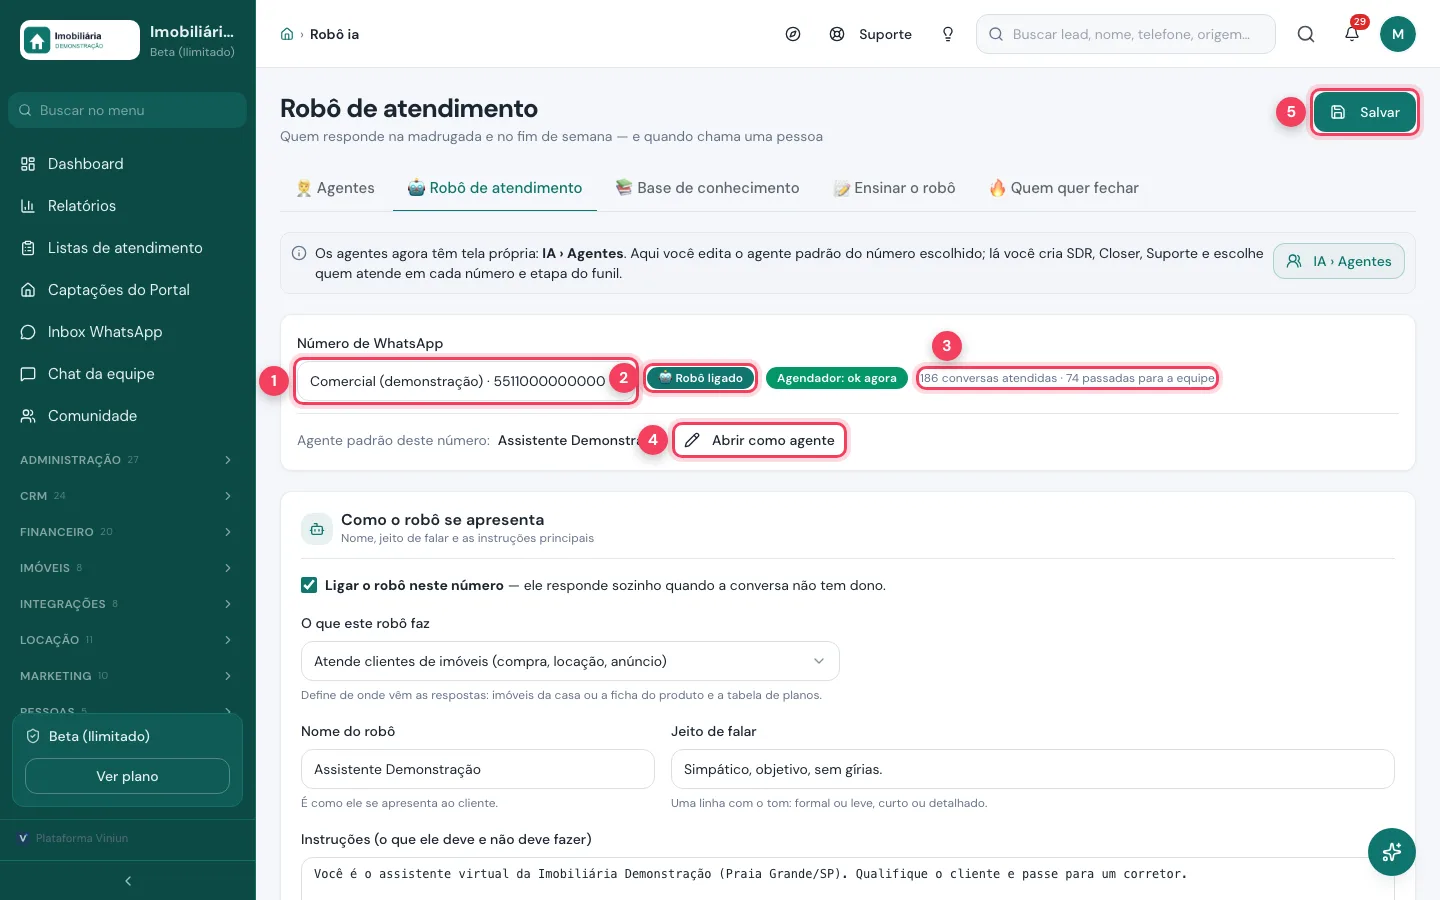
Task: Switch to Ensinar o robô tab
Action: pos(894,188)
